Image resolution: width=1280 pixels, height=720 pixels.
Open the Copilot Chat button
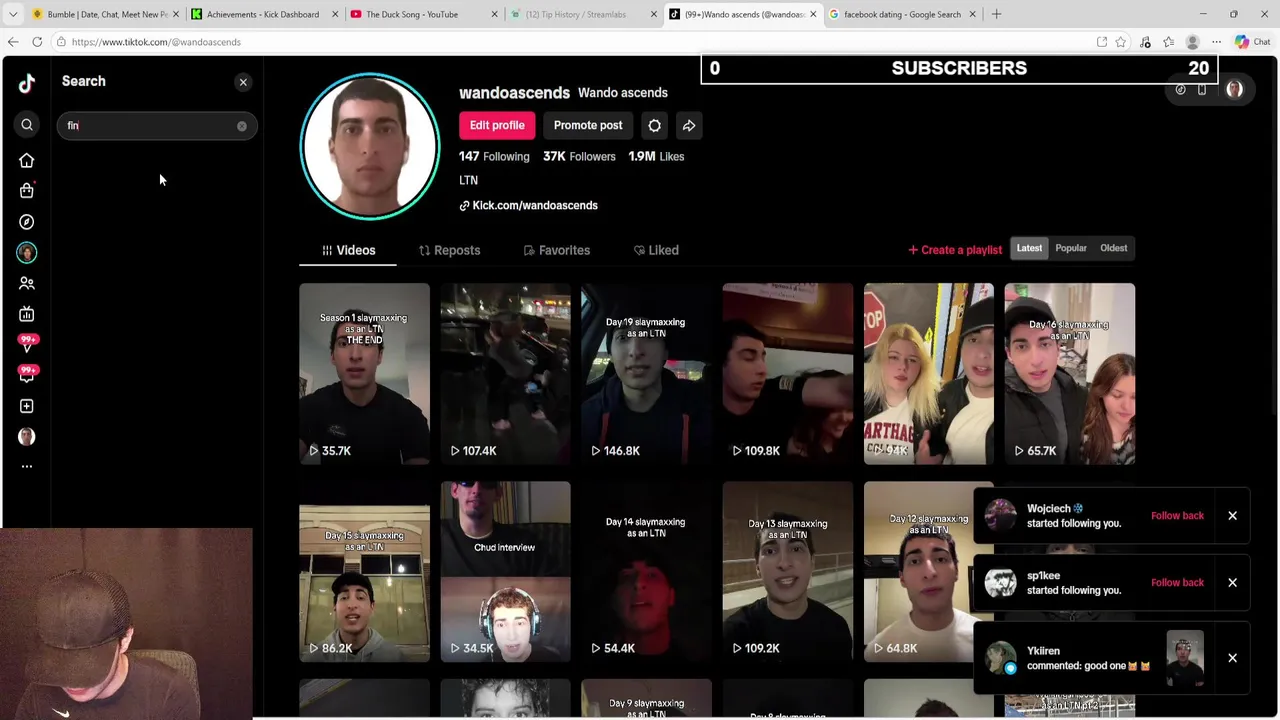[1253, 42]
